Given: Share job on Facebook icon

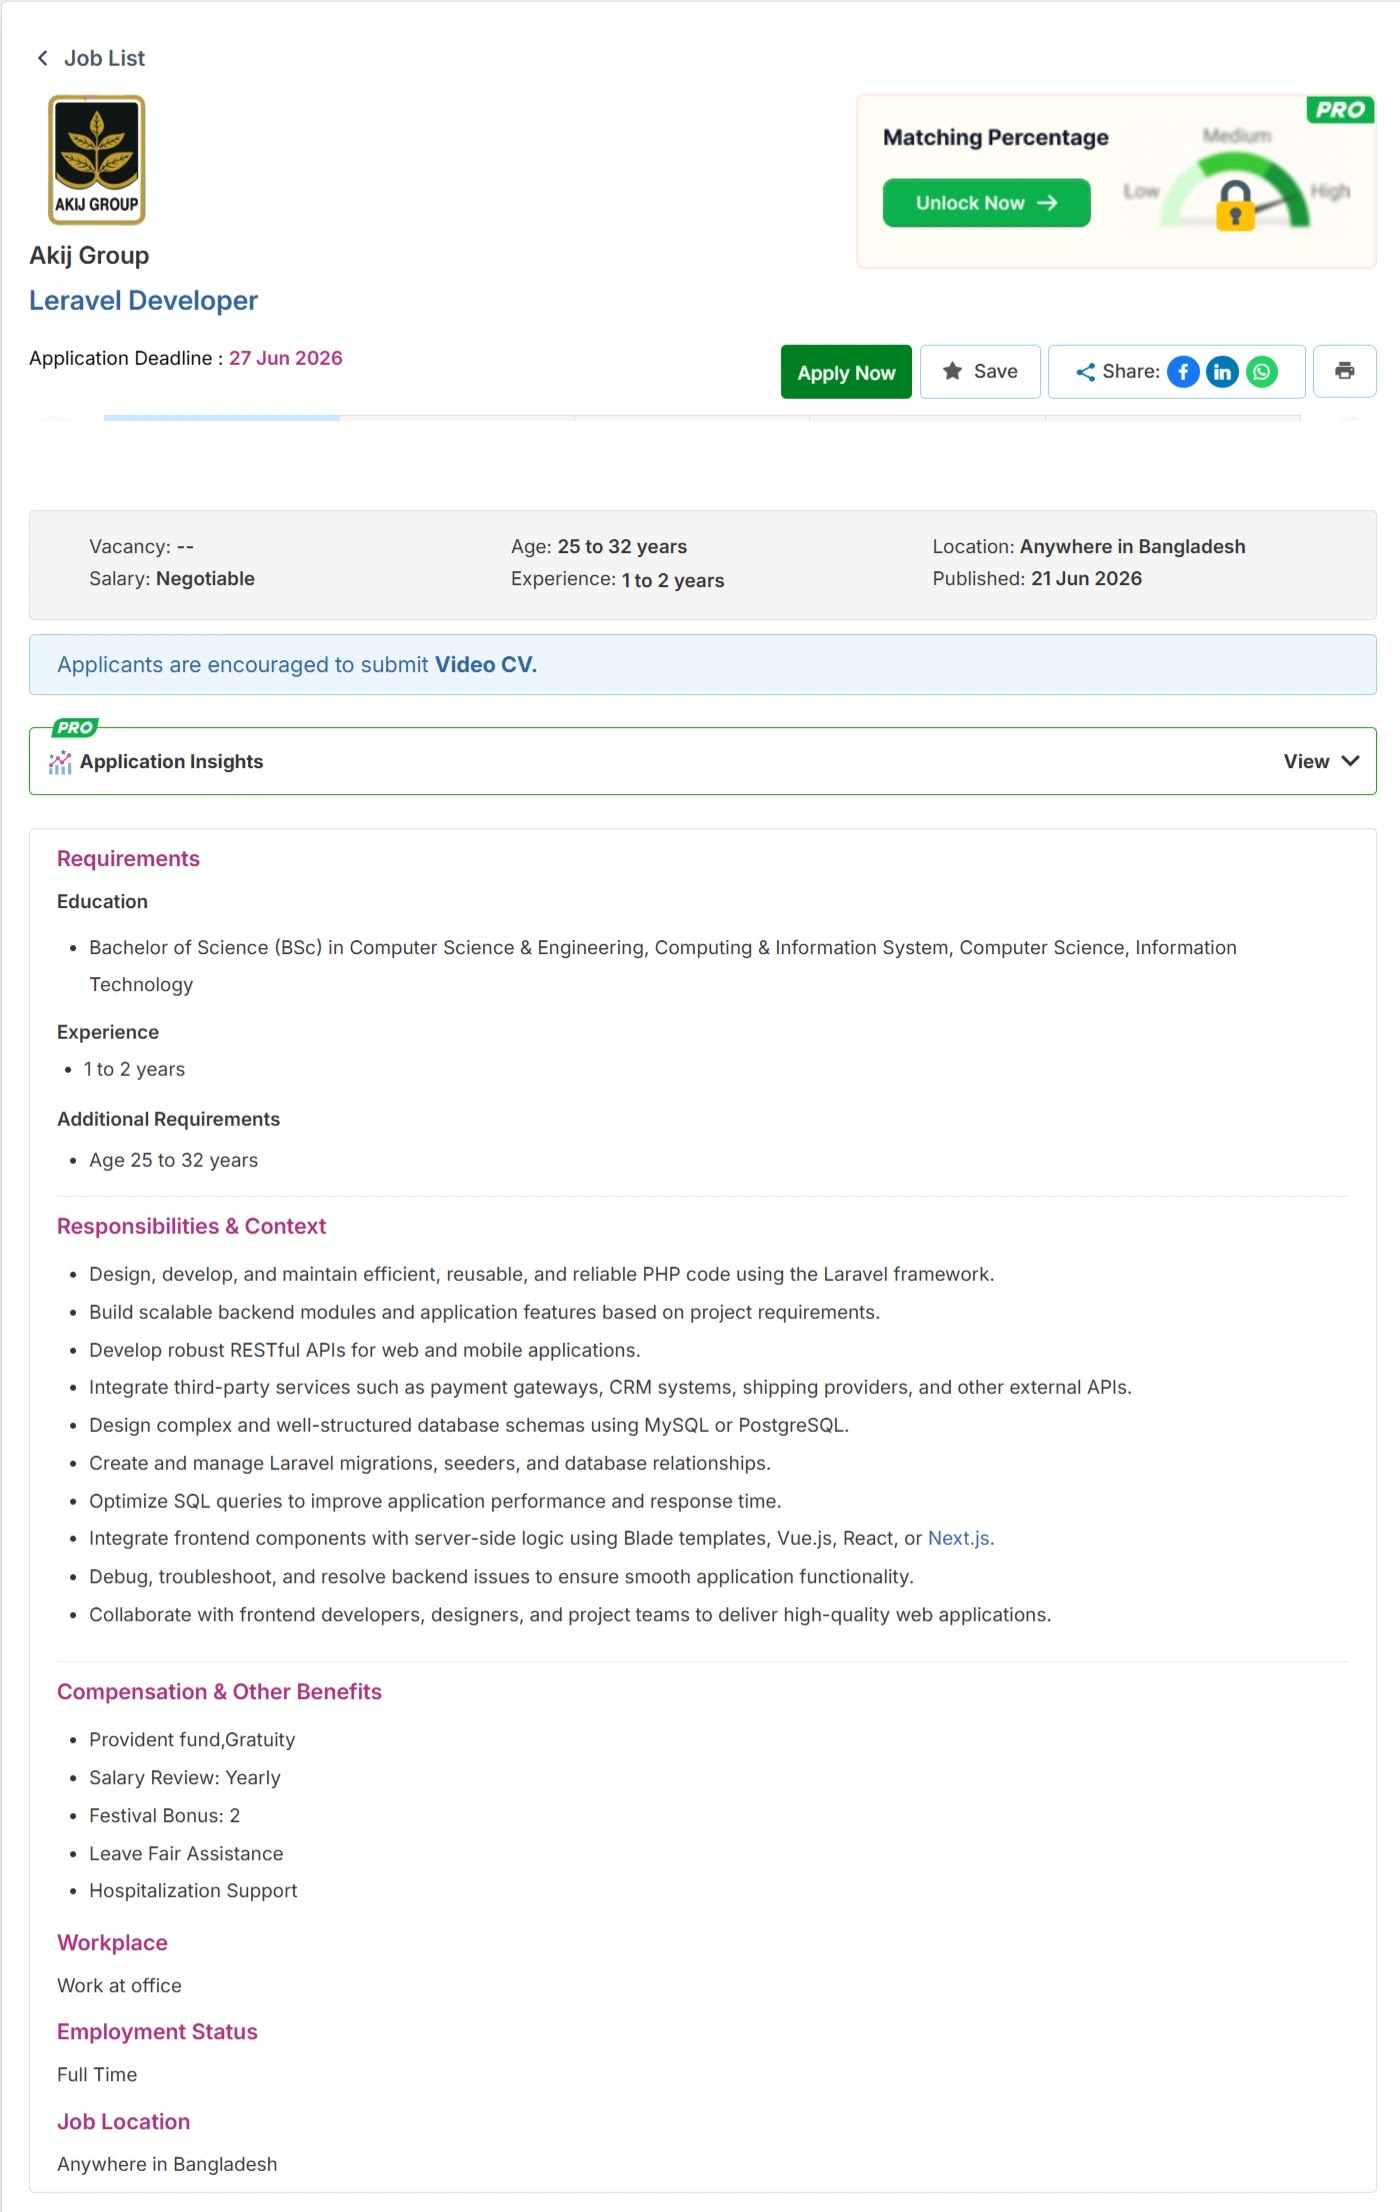Looking at the screenshot, I should (1183, 372).
